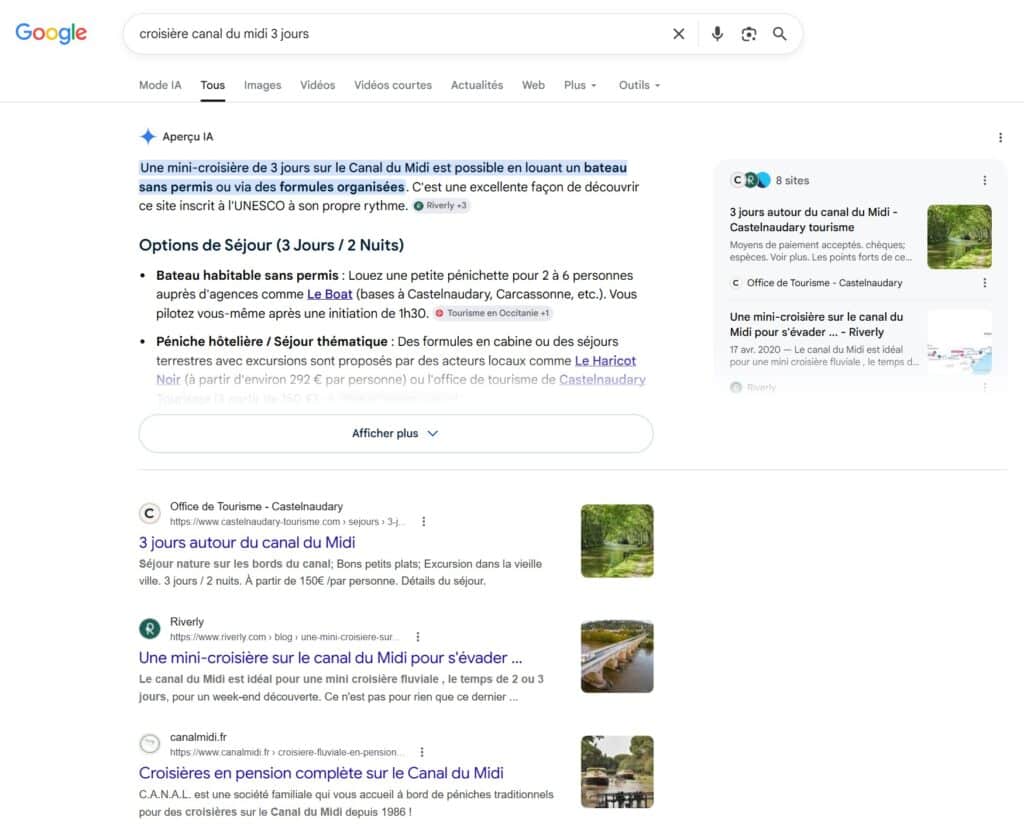Click canal thumbnail of Castelnaudary search result

(x=617, y=541)
